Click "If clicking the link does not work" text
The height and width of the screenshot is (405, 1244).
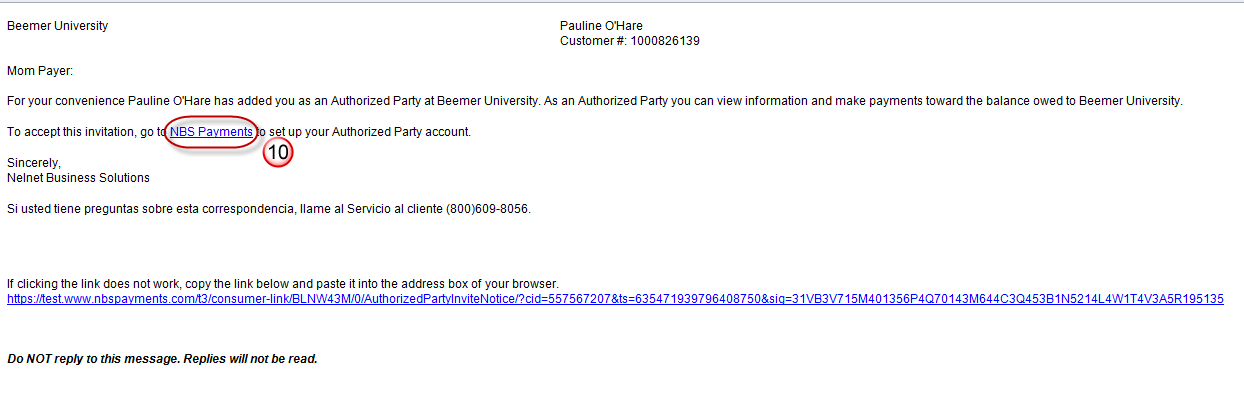pos(94,284)
